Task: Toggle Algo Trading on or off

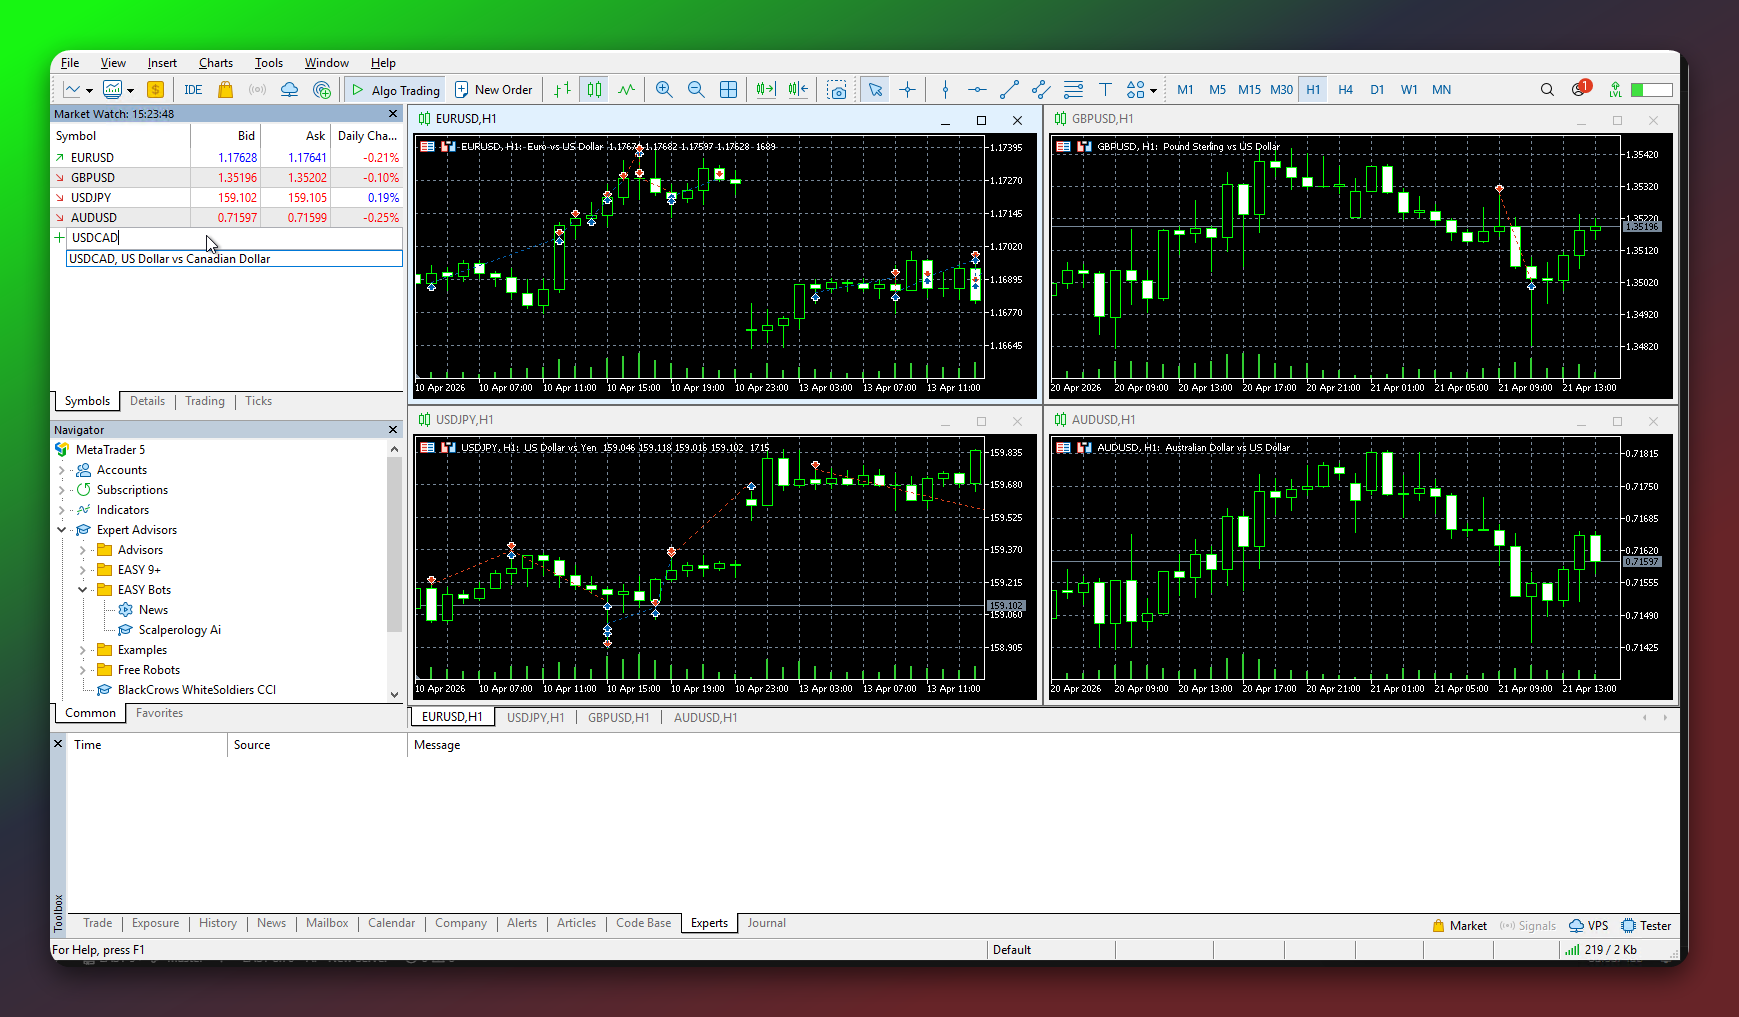Action: 394,89
